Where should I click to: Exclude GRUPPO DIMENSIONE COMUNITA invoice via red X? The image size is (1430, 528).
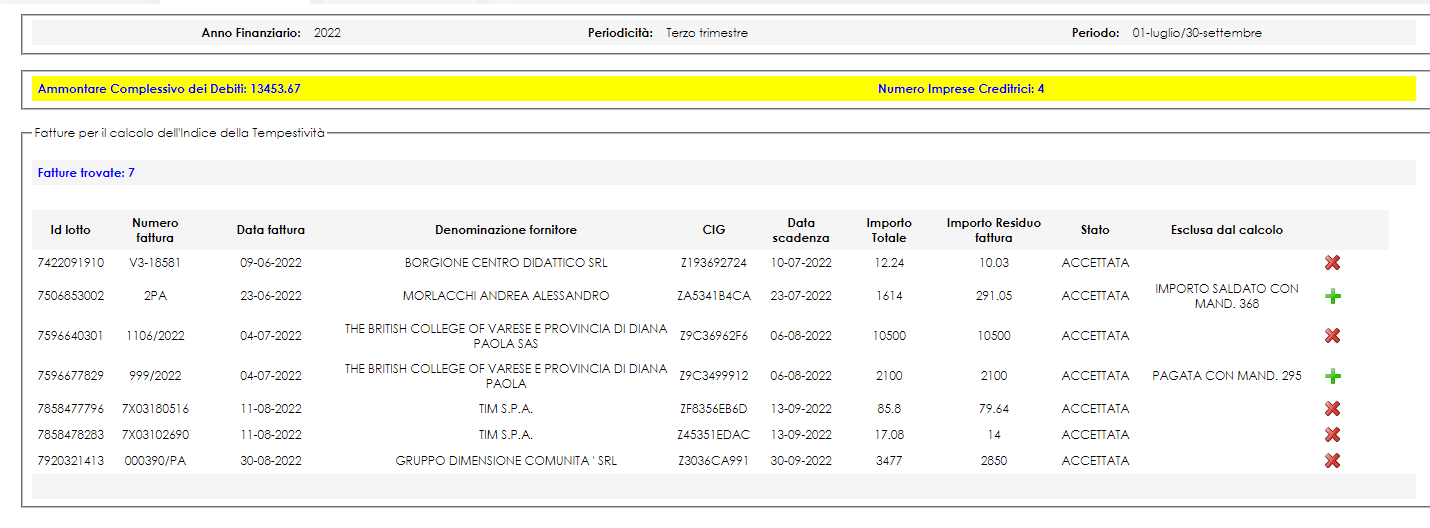tap(1332, 461)
